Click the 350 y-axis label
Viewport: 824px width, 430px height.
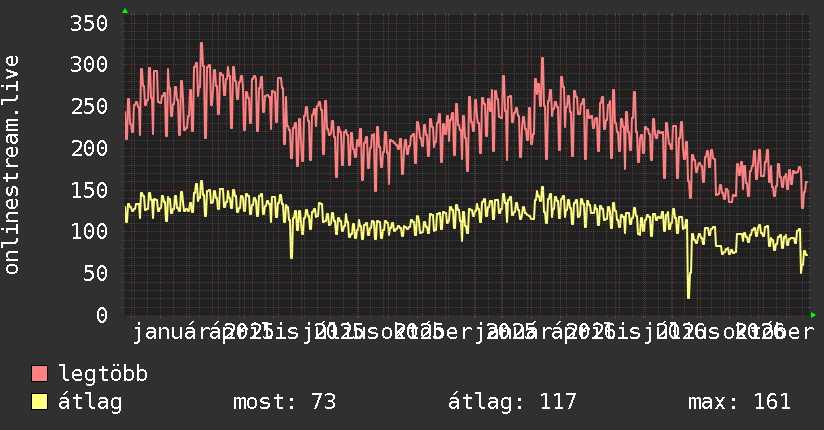pyautogui.click(x=89, y=23)
